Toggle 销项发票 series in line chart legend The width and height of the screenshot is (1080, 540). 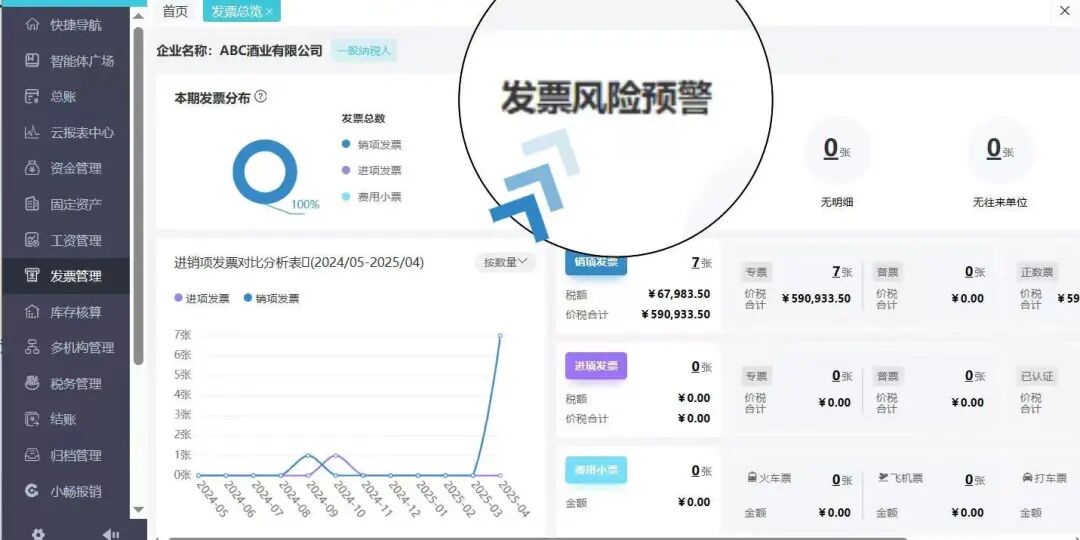(x=272, y=299)
